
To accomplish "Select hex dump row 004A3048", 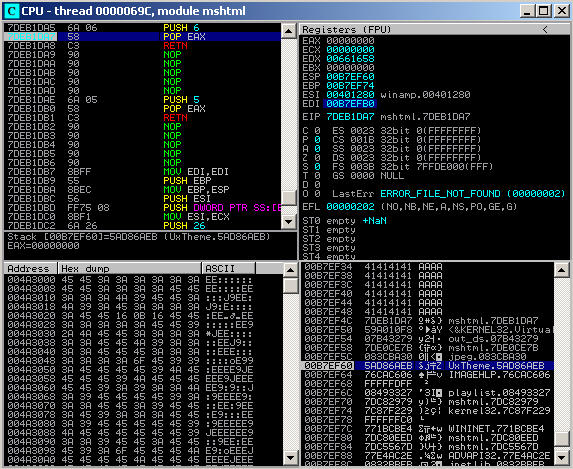I will point(144,360).
